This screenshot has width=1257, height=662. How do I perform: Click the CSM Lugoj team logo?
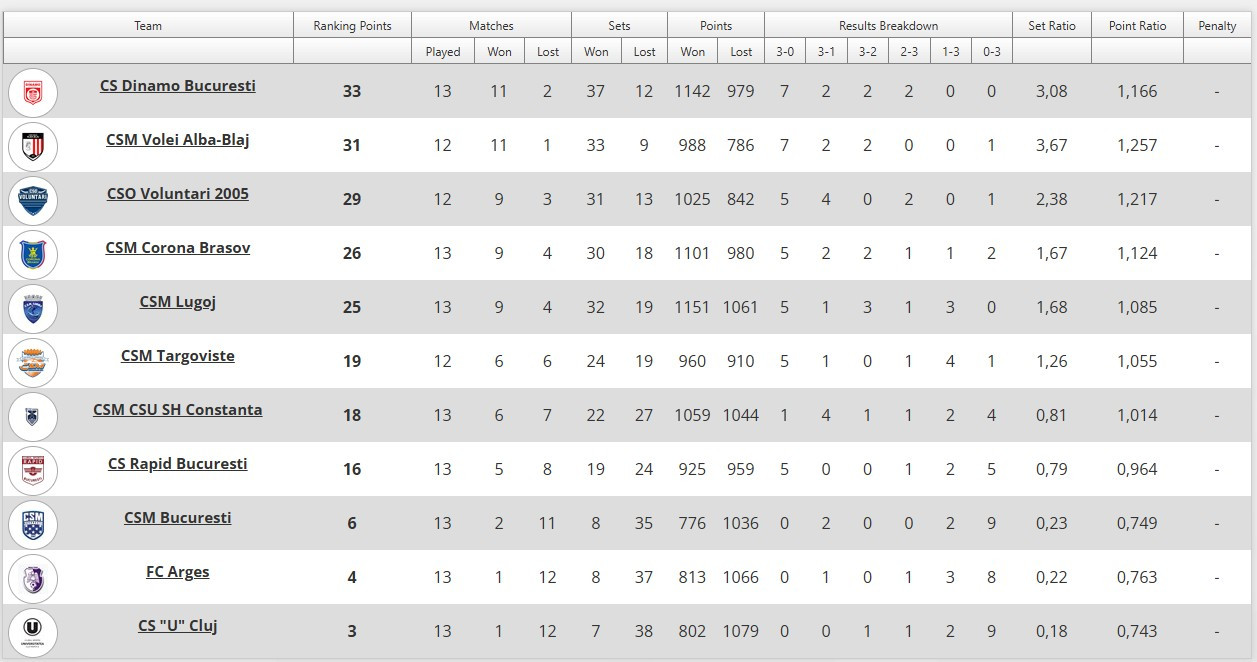click(33, 308)
